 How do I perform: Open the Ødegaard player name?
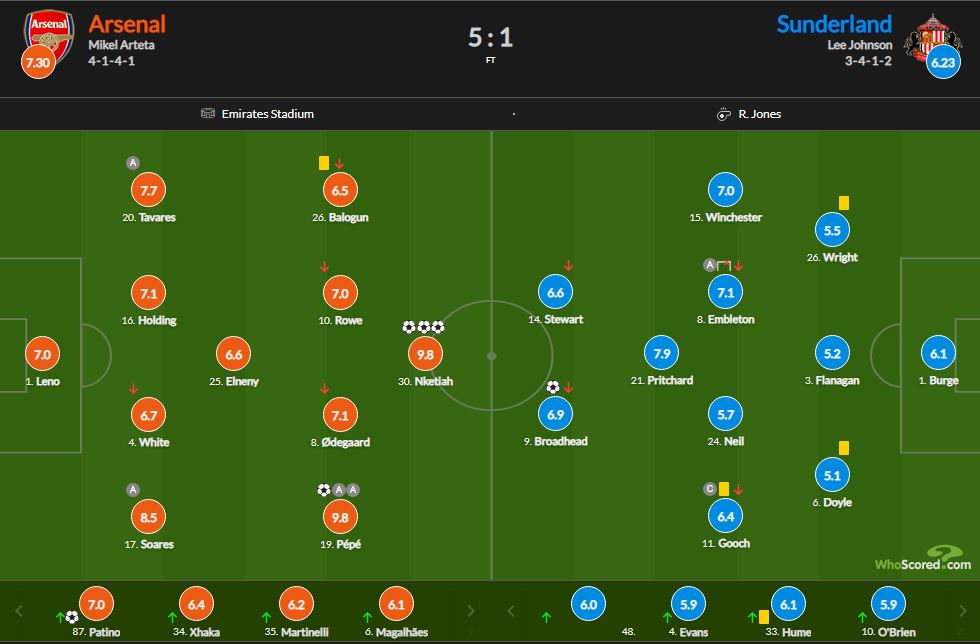coord(346,442)
